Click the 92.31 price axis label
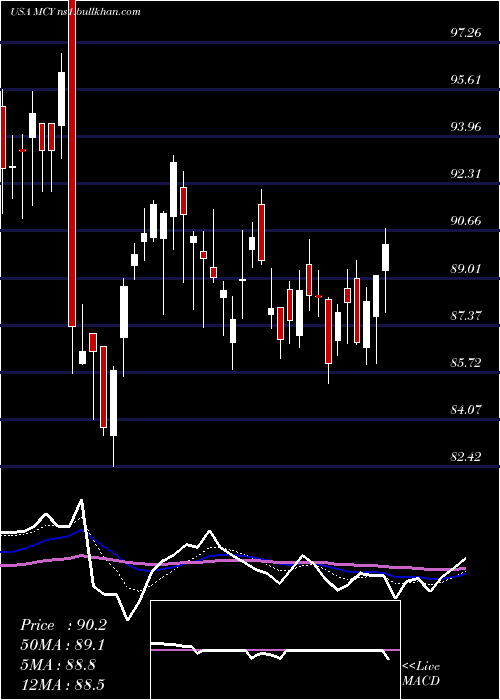Screen dimensions: 500x700 466,174
